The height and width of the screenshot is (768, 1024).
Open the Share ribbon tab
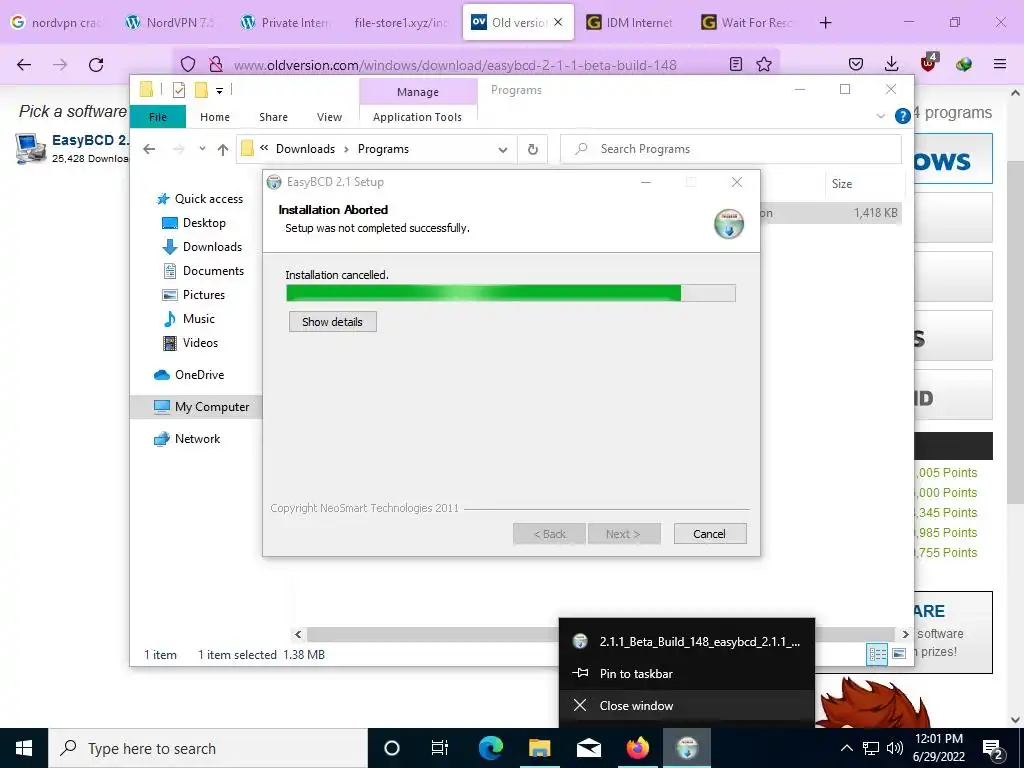(273, 117)
